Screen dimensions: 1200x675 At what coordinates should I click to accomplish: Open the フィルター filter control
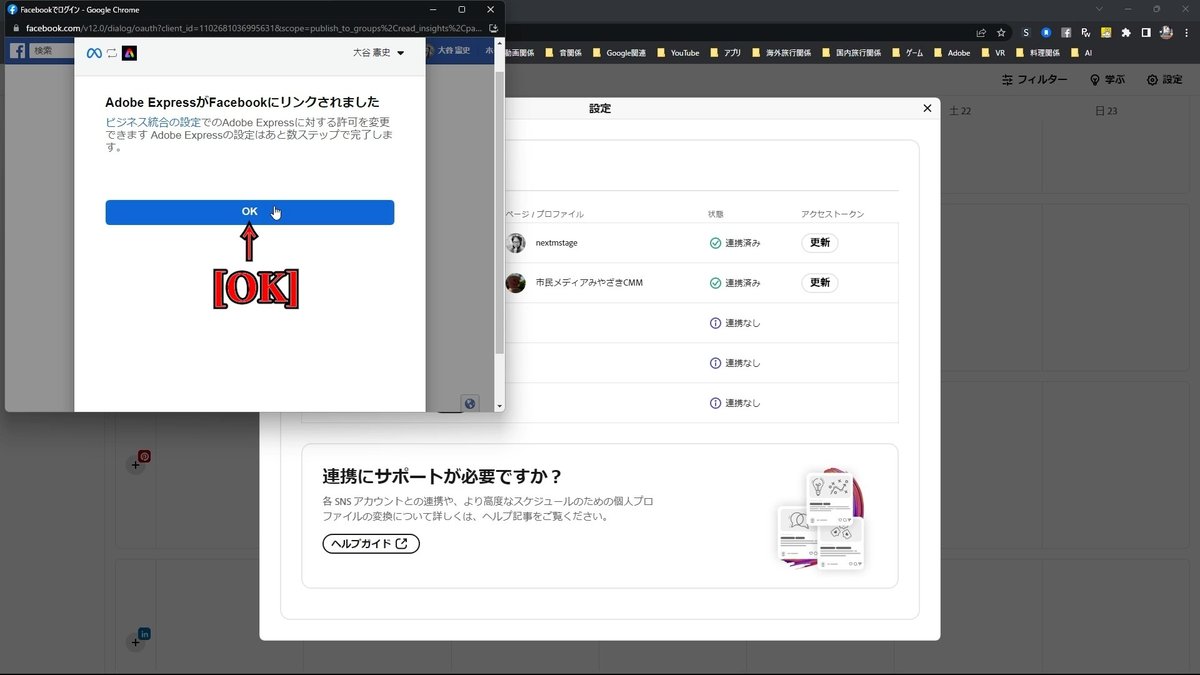coord(1034,80)
